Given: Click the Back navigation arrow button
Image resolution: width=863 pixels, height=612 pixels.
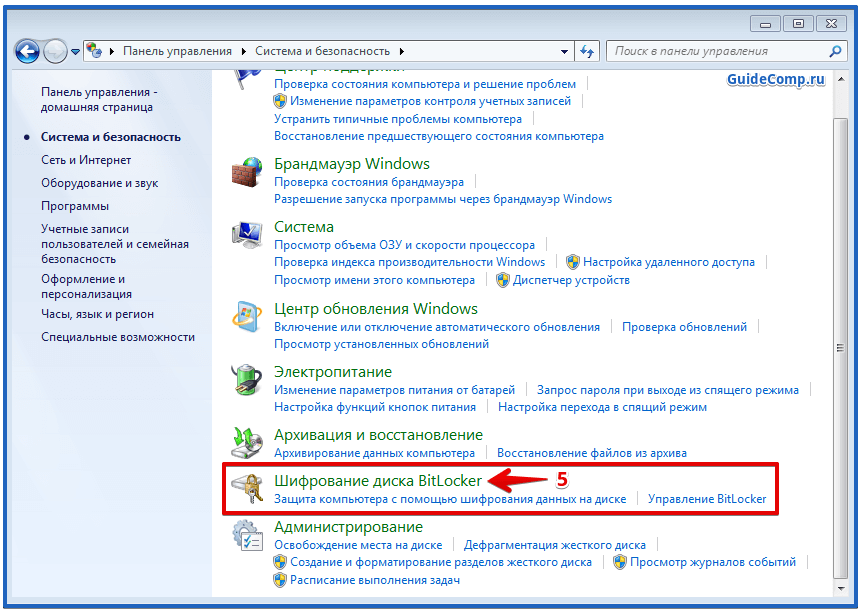Looking at the screenshot, I should click(x=28, y=51).
